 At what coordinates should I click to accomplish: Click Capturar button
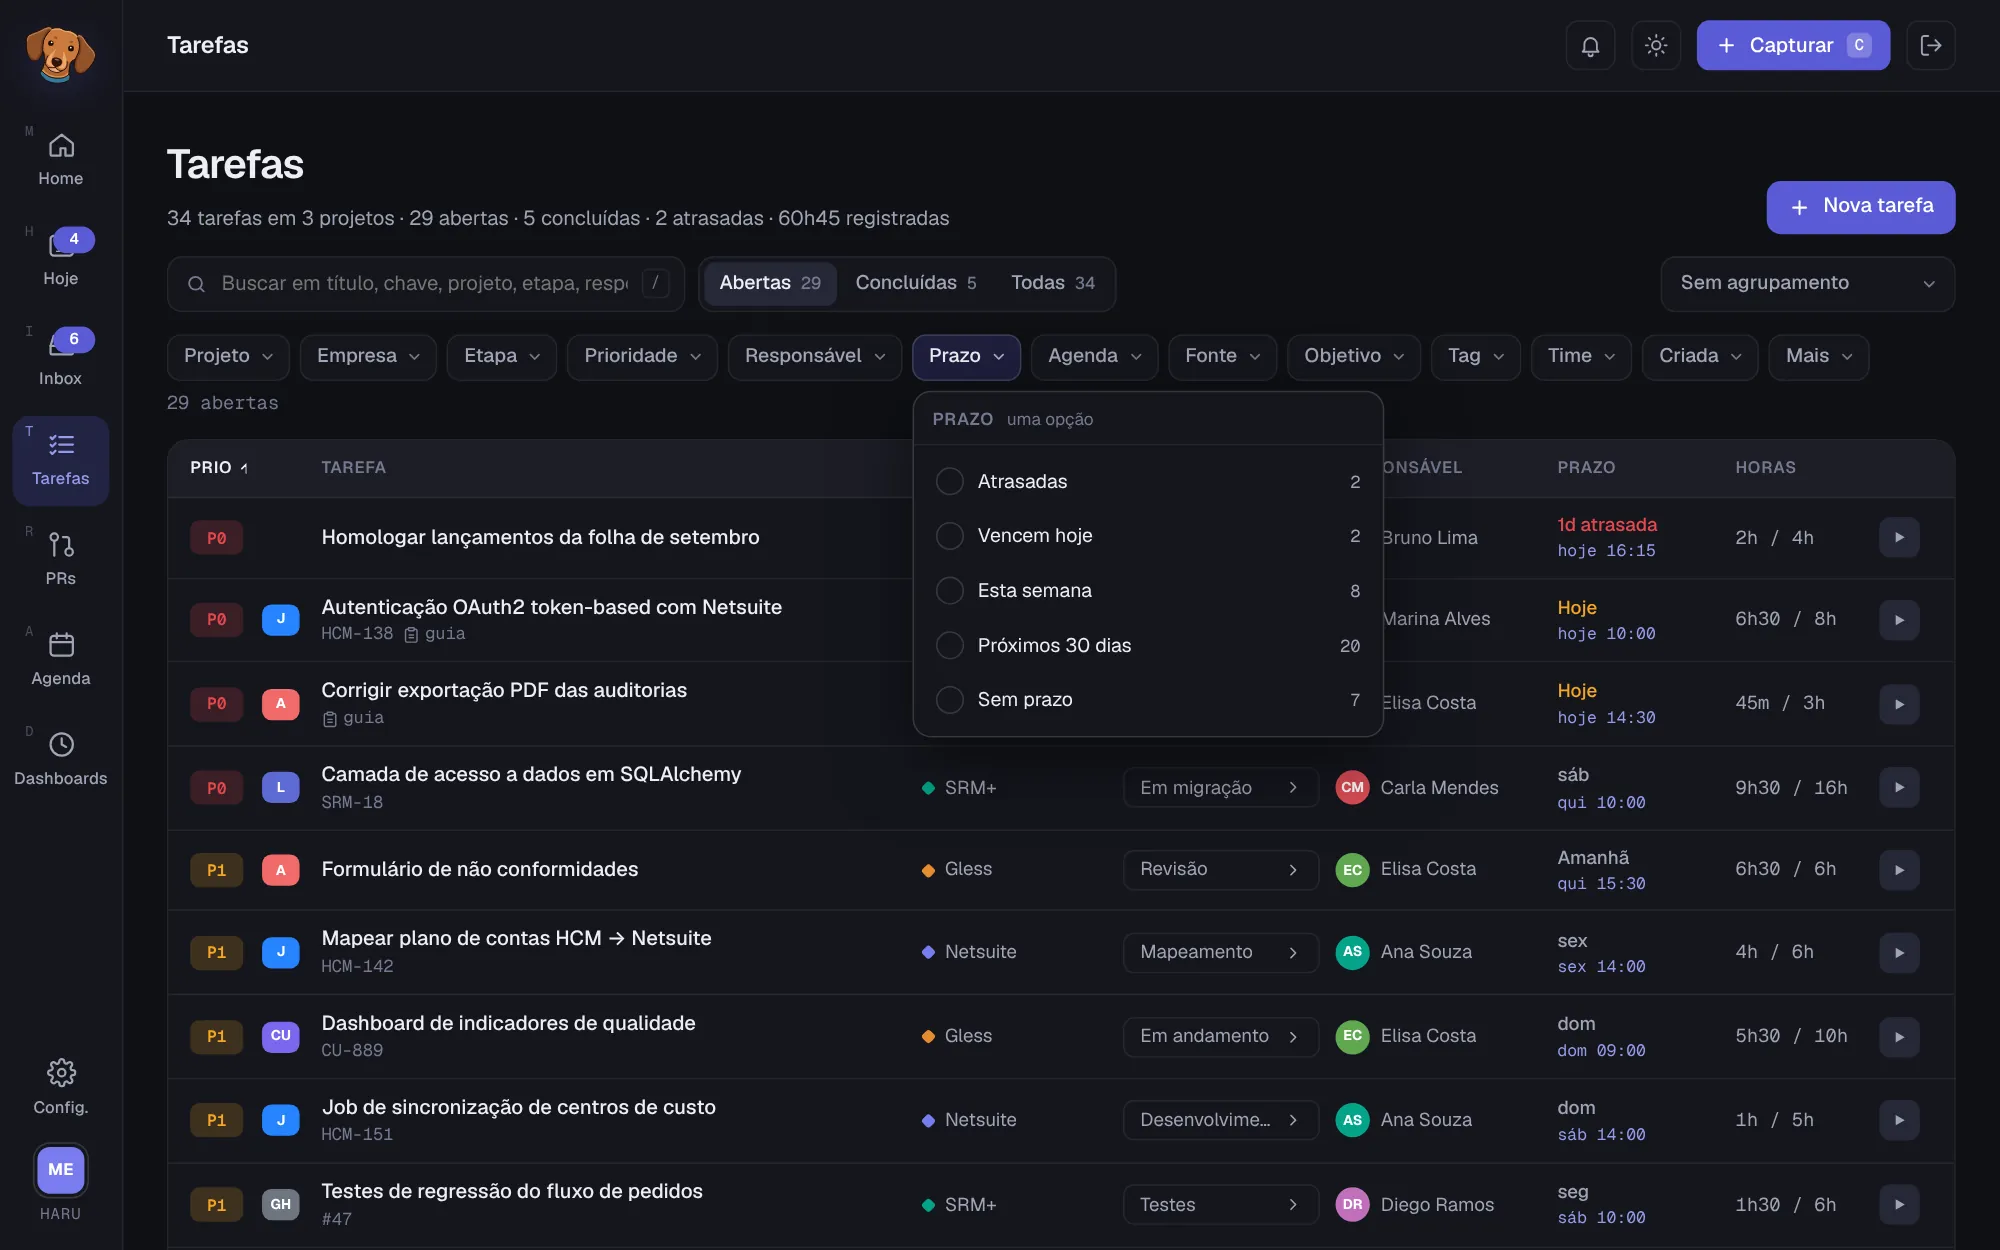pyautogui.click(x=1793, y=45)
